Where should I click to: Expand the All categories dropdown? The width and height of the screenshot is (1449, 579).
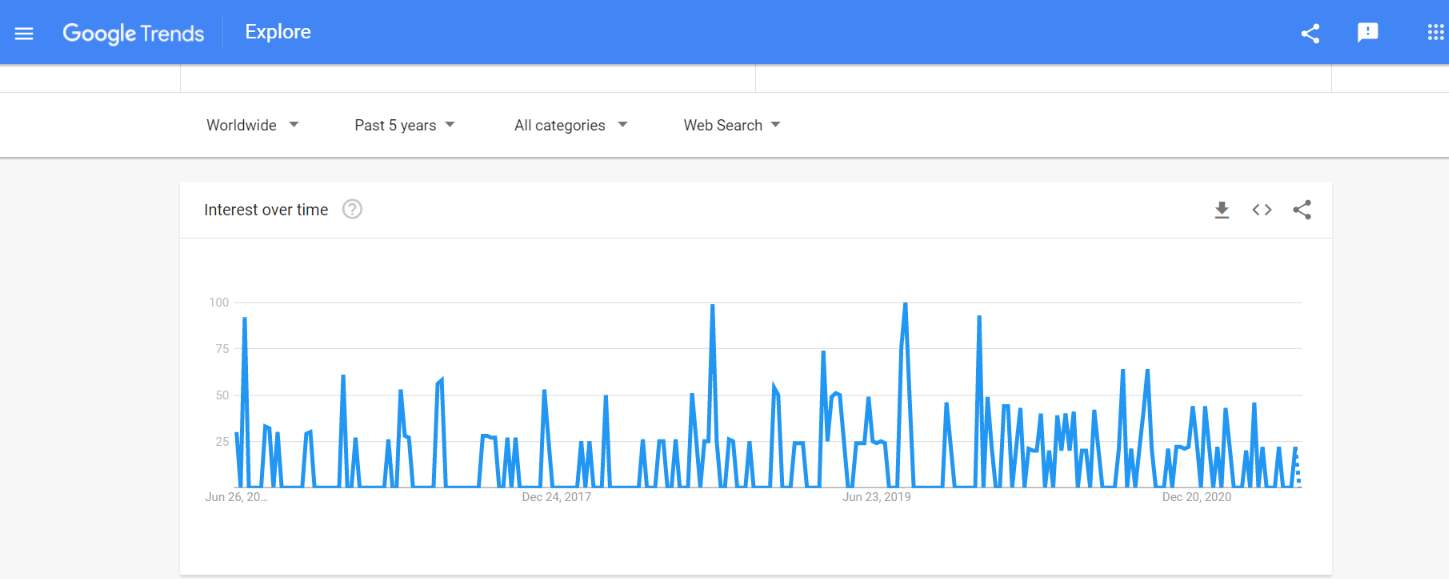pyautogui.click(x=570, y=125)
